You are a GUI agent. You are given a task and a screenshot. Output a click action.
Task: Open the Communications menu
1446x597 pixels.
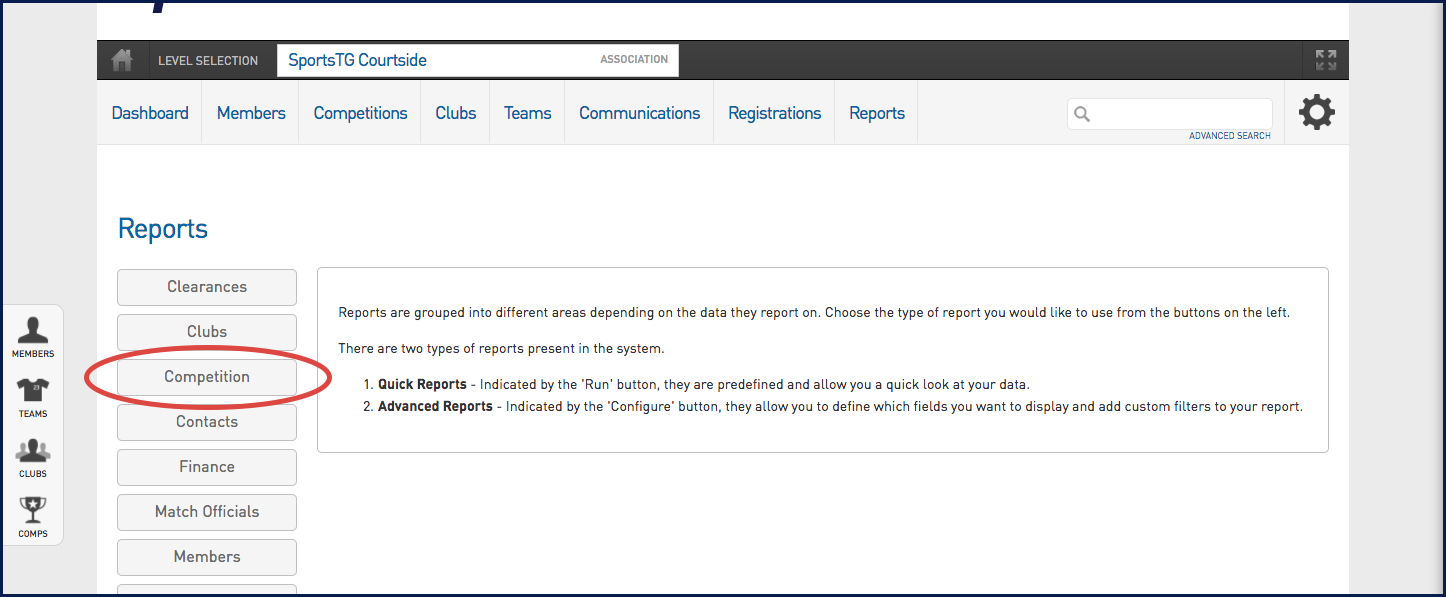(640, 113)
